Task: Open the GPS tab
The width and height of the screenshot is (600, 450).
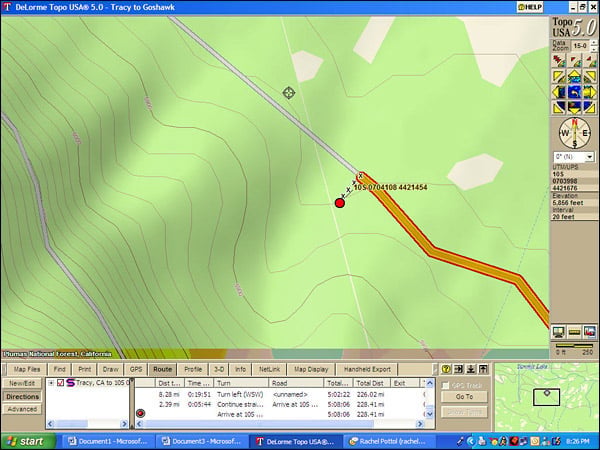Action: click(136, 369)
